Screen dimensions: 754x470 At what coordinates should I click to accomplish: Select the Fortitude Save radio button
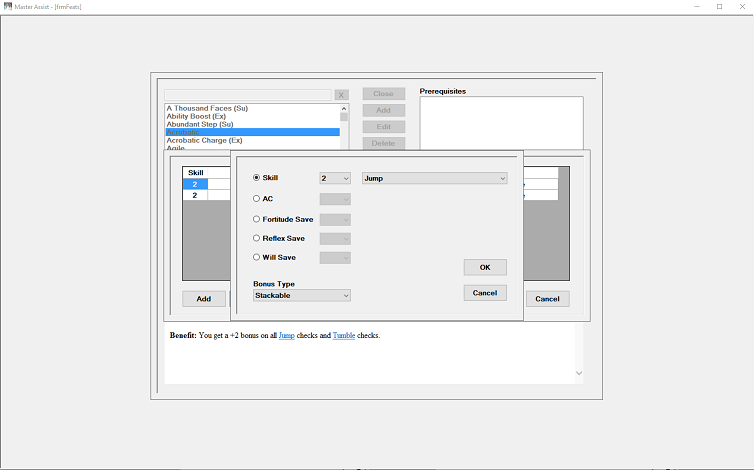pos(256,219)
